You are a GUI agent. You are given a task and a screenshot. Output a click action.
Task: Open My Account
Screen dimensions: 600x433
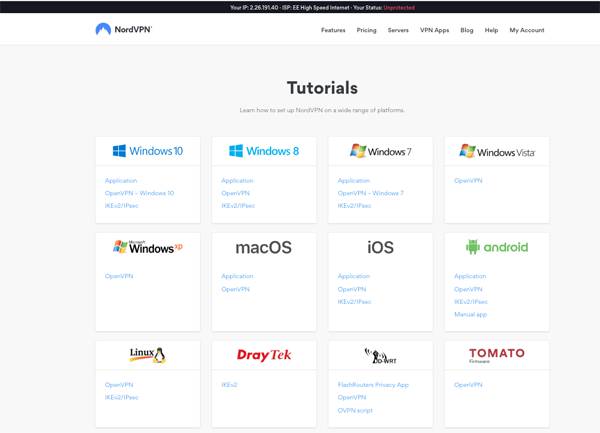point(527,30)
